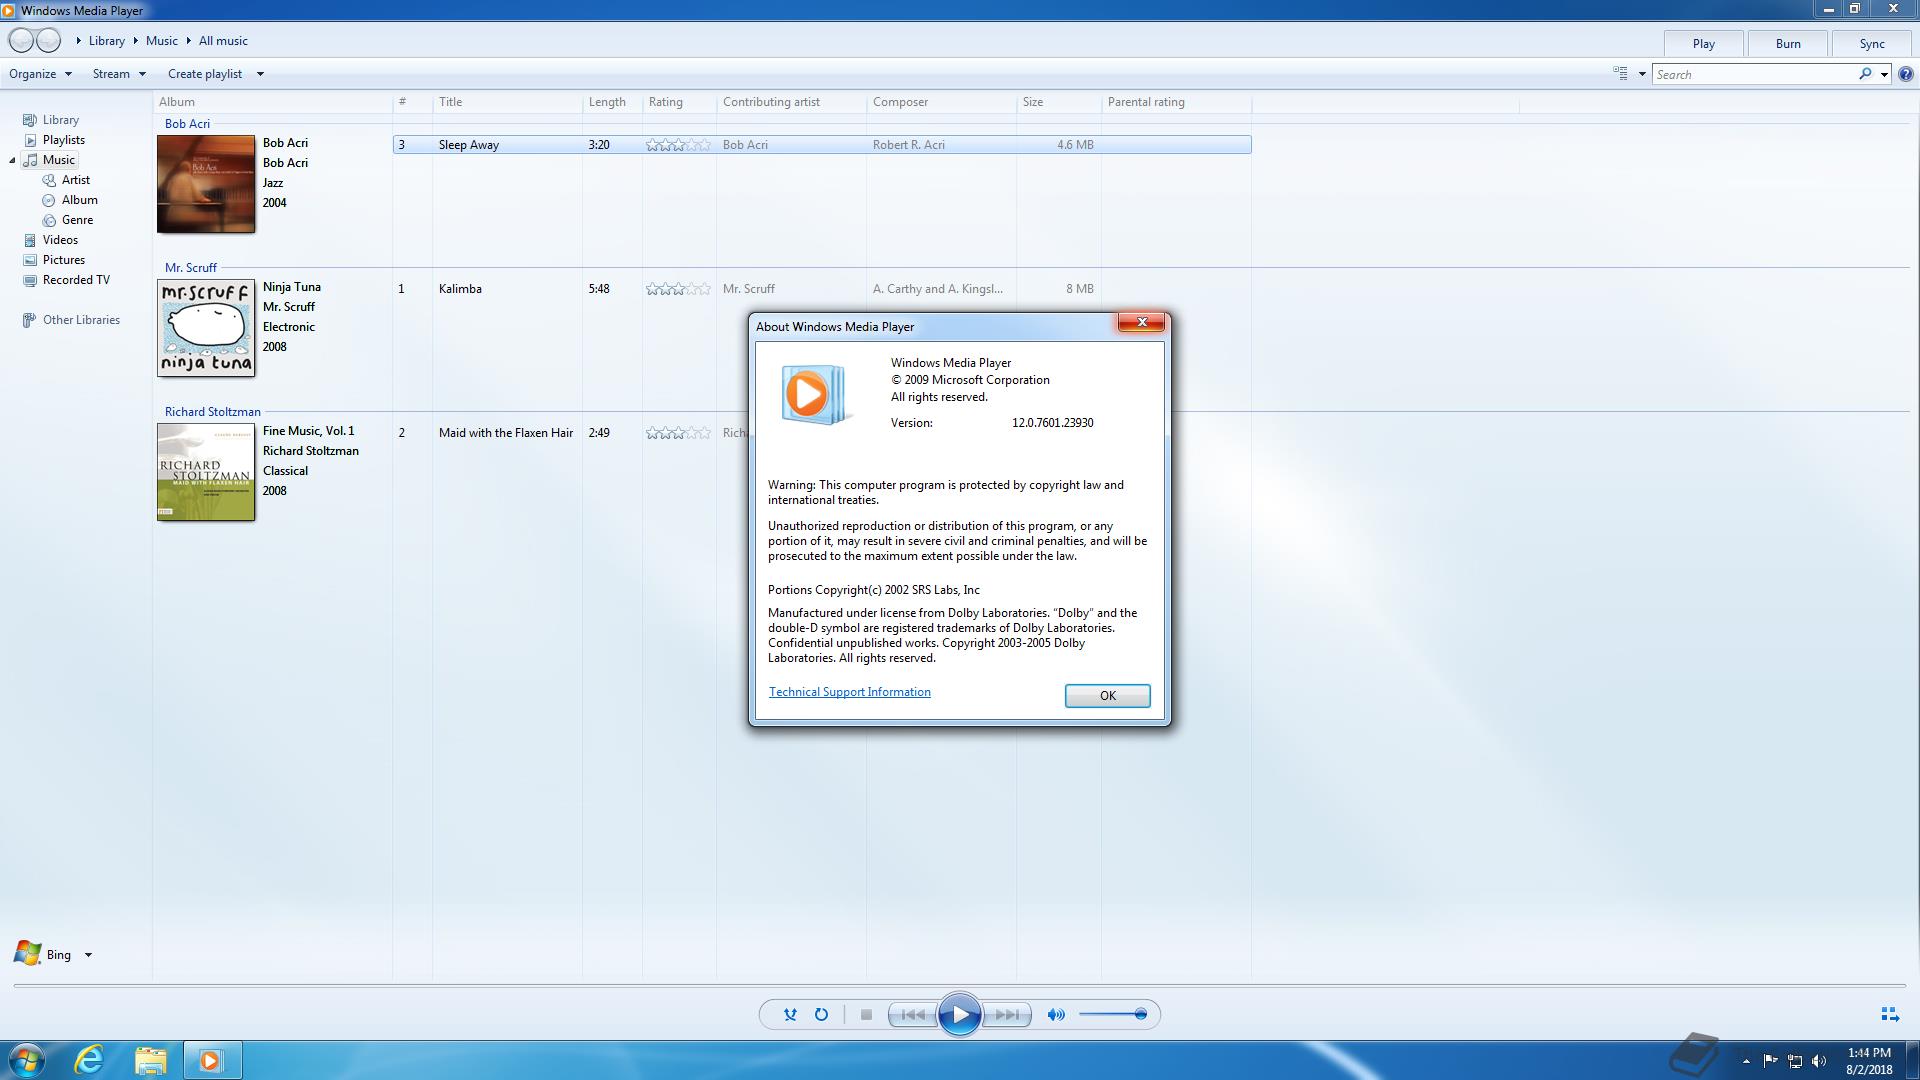Click the Stop playback button
Viewport: 1920px width, 1080px height.
point(866,1014)
